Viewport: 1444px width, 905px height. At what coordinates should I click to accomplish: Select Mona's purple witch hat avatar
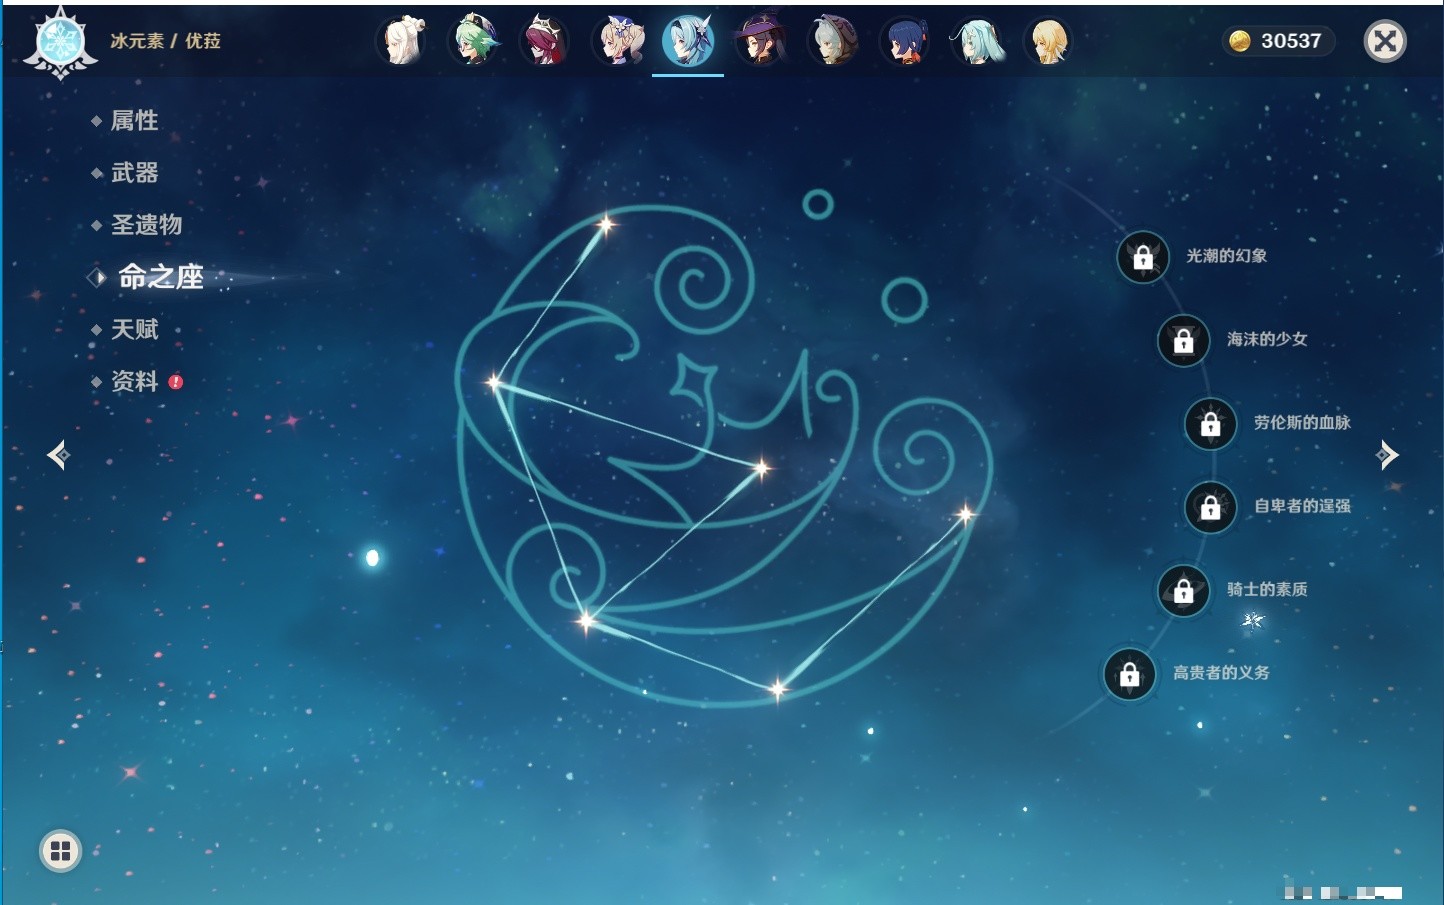(761, 41)
